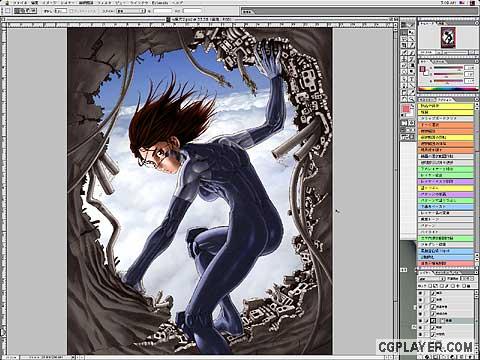Toggle eye icon of second layer from top
This screenshot has width=480, height=360.
[420, 300]
